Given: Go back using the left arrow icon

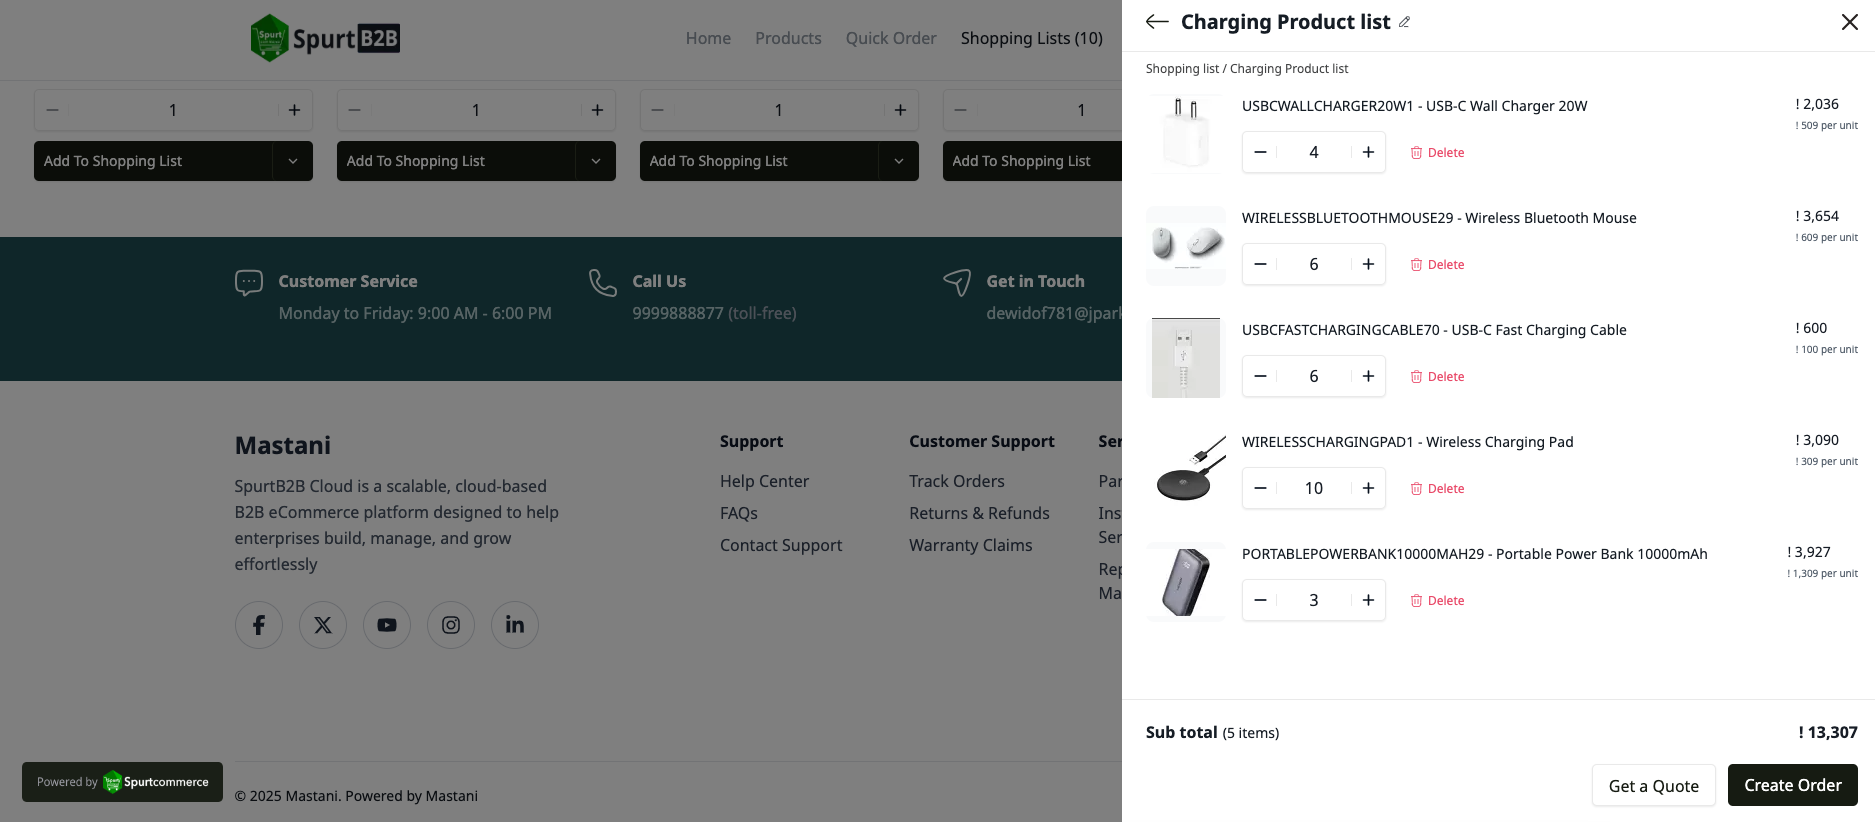Looking at the screenshot, I should click(1157, 22).
